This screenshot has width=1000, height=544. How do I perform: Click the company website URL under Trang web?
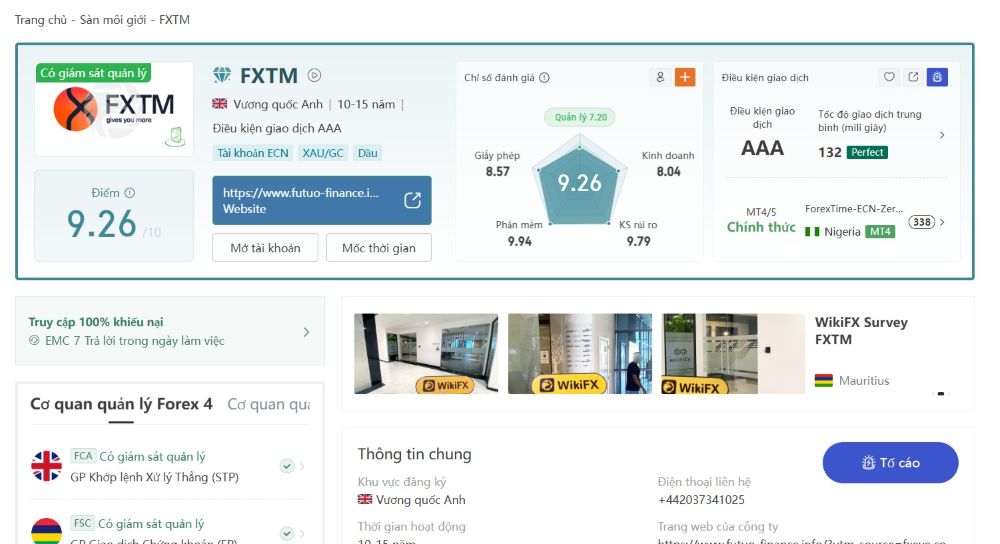click(x=802, y=541)
